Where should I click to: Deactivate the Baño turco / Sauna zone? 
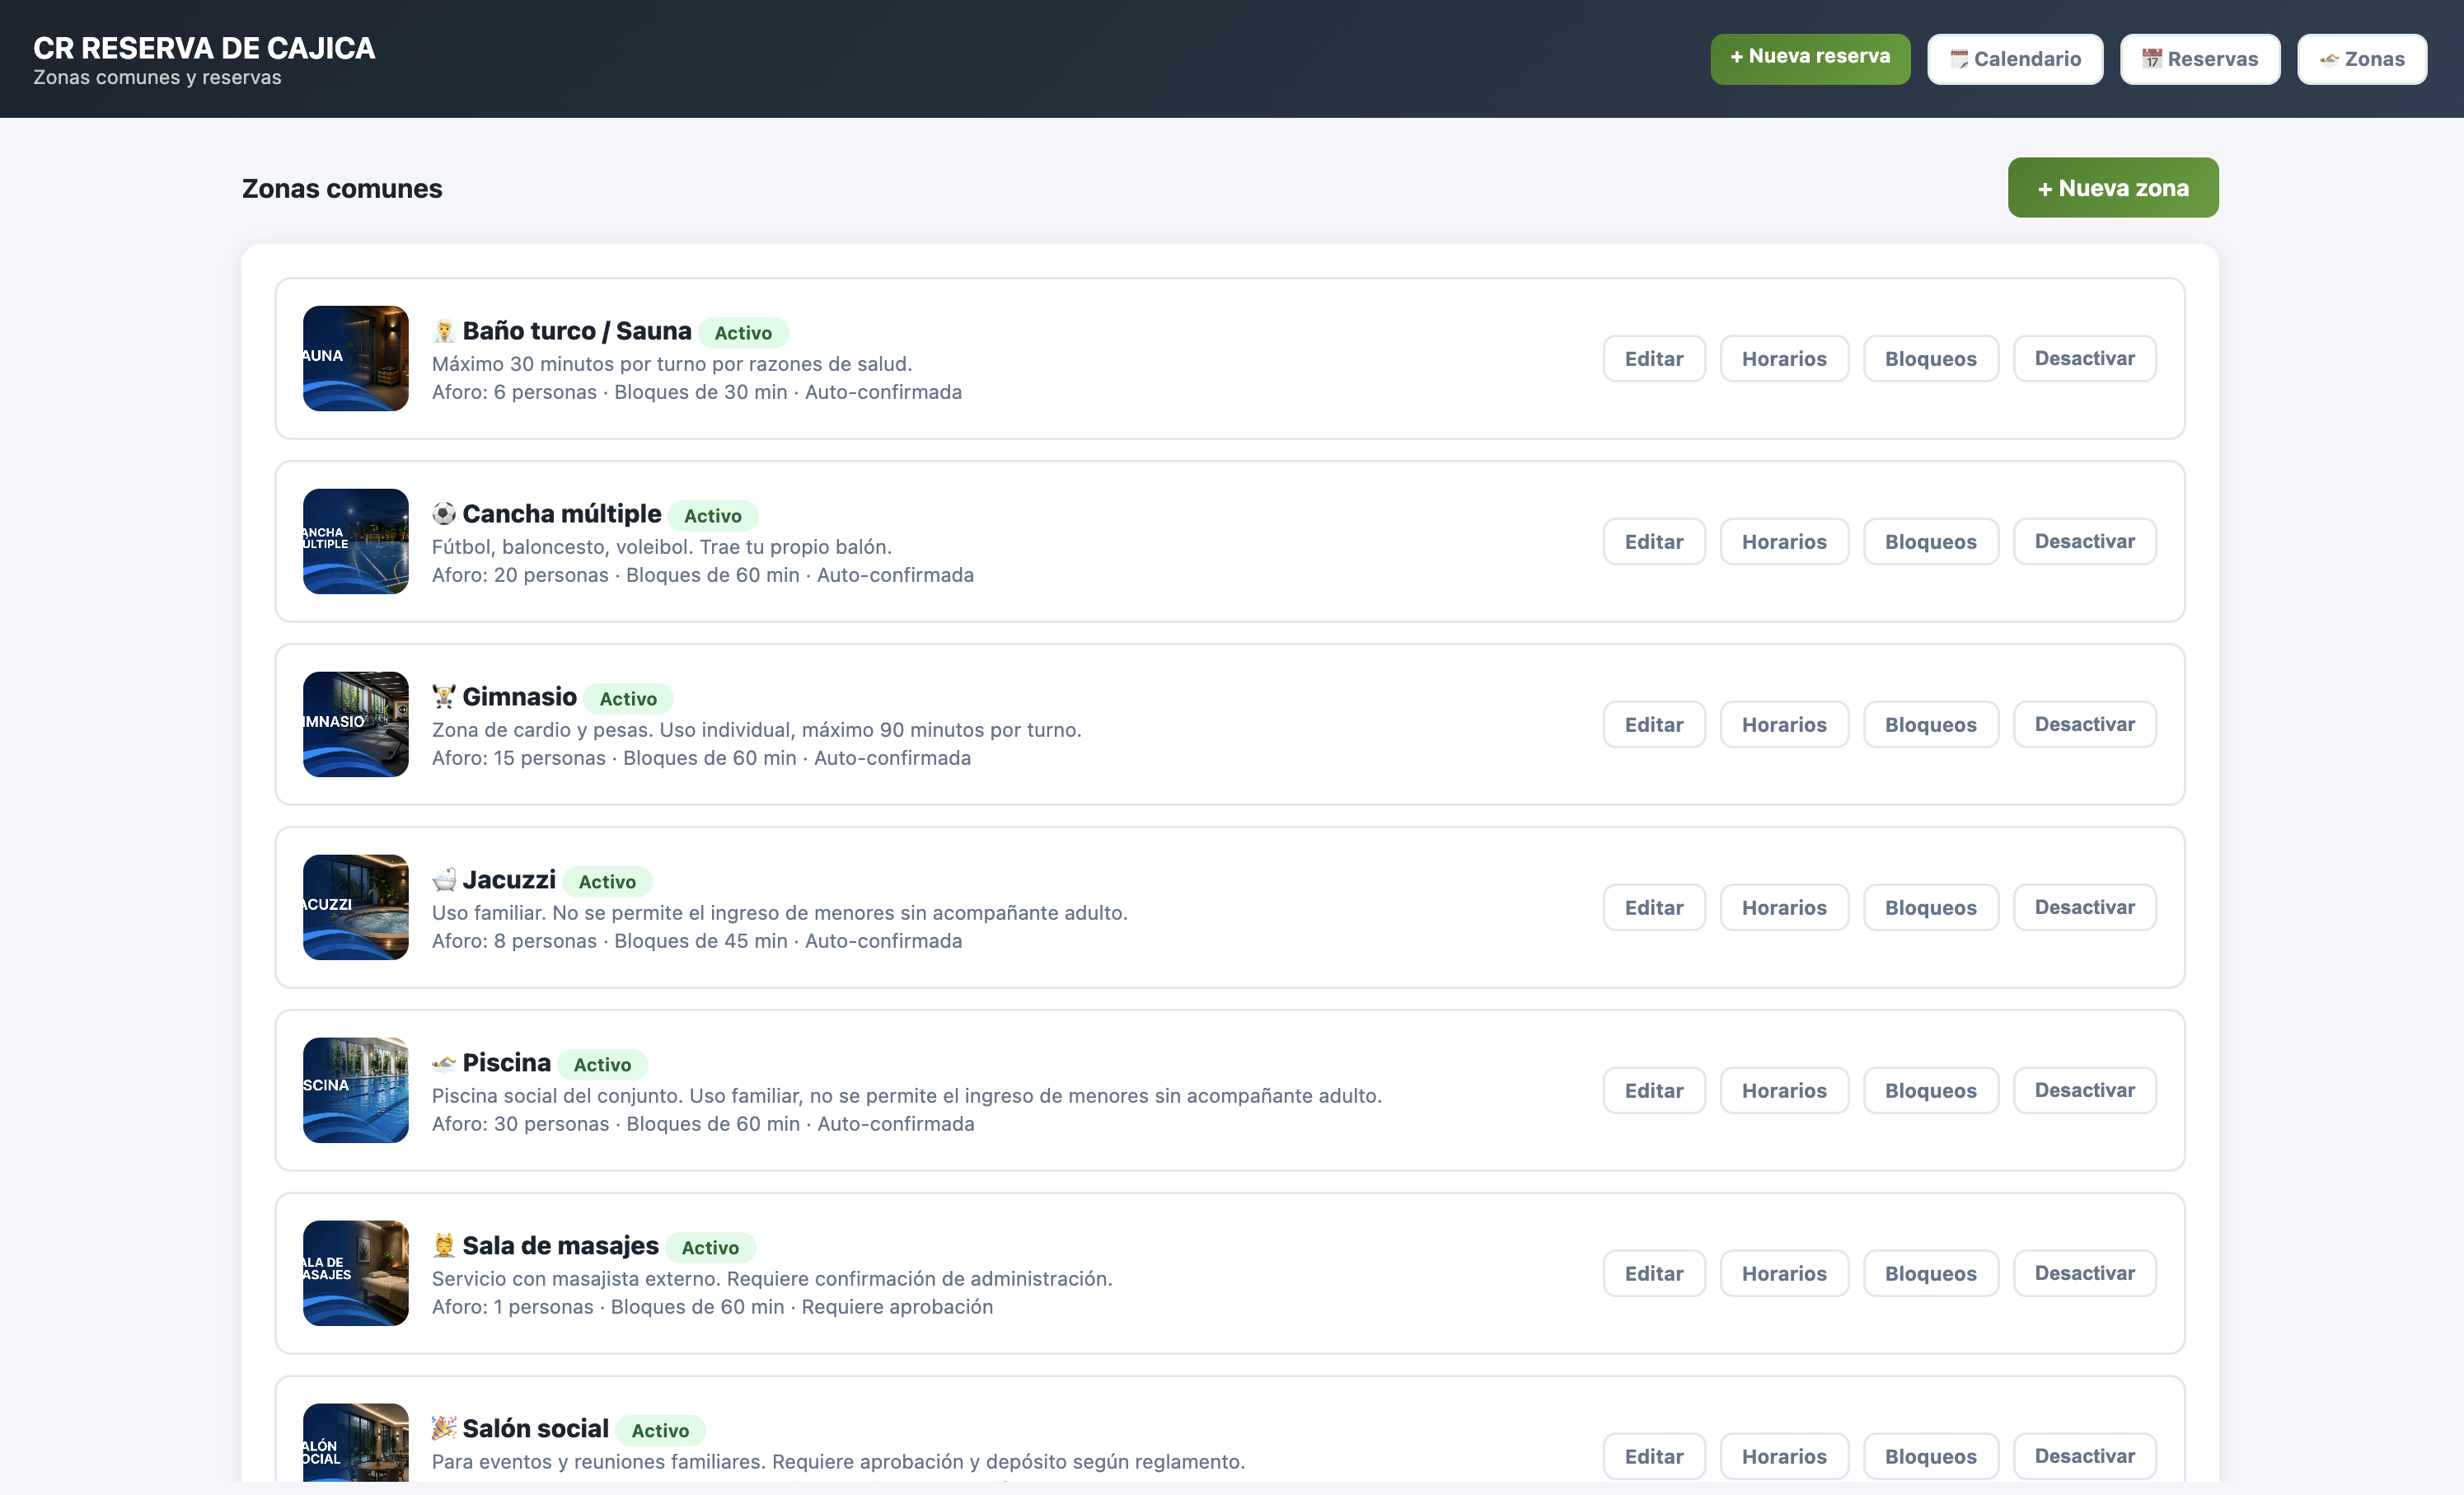click(x=2085, y=358)
